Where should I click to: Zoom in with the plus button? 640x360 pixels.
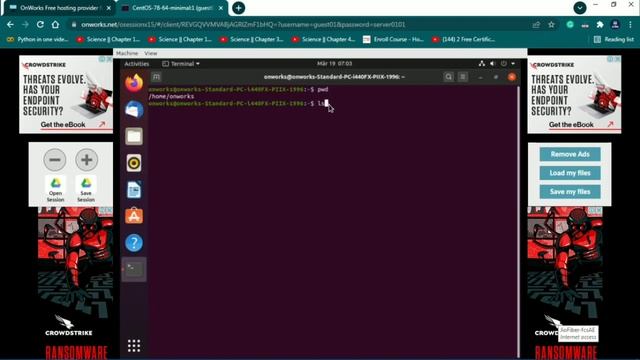pos(87,160)
